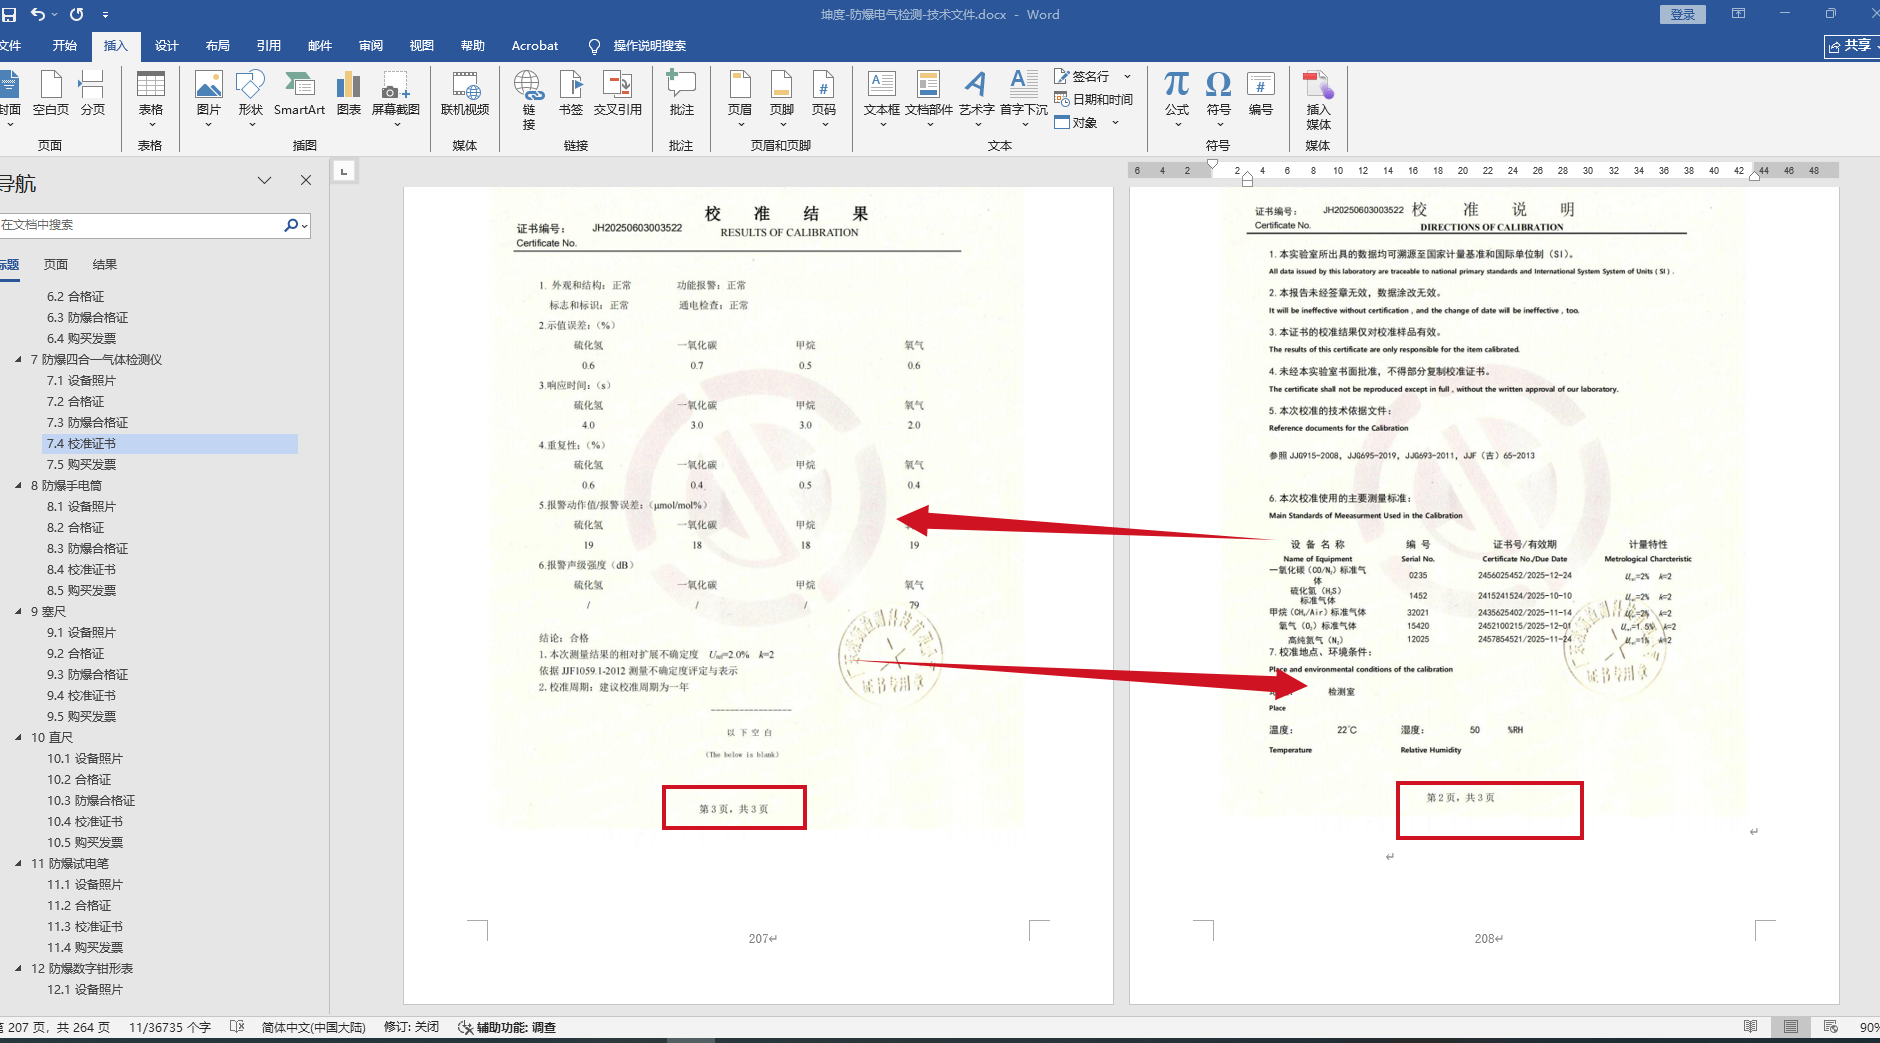
Task: Collapse section 11 防爆试电笔
Action: click(x=19, y=863)
